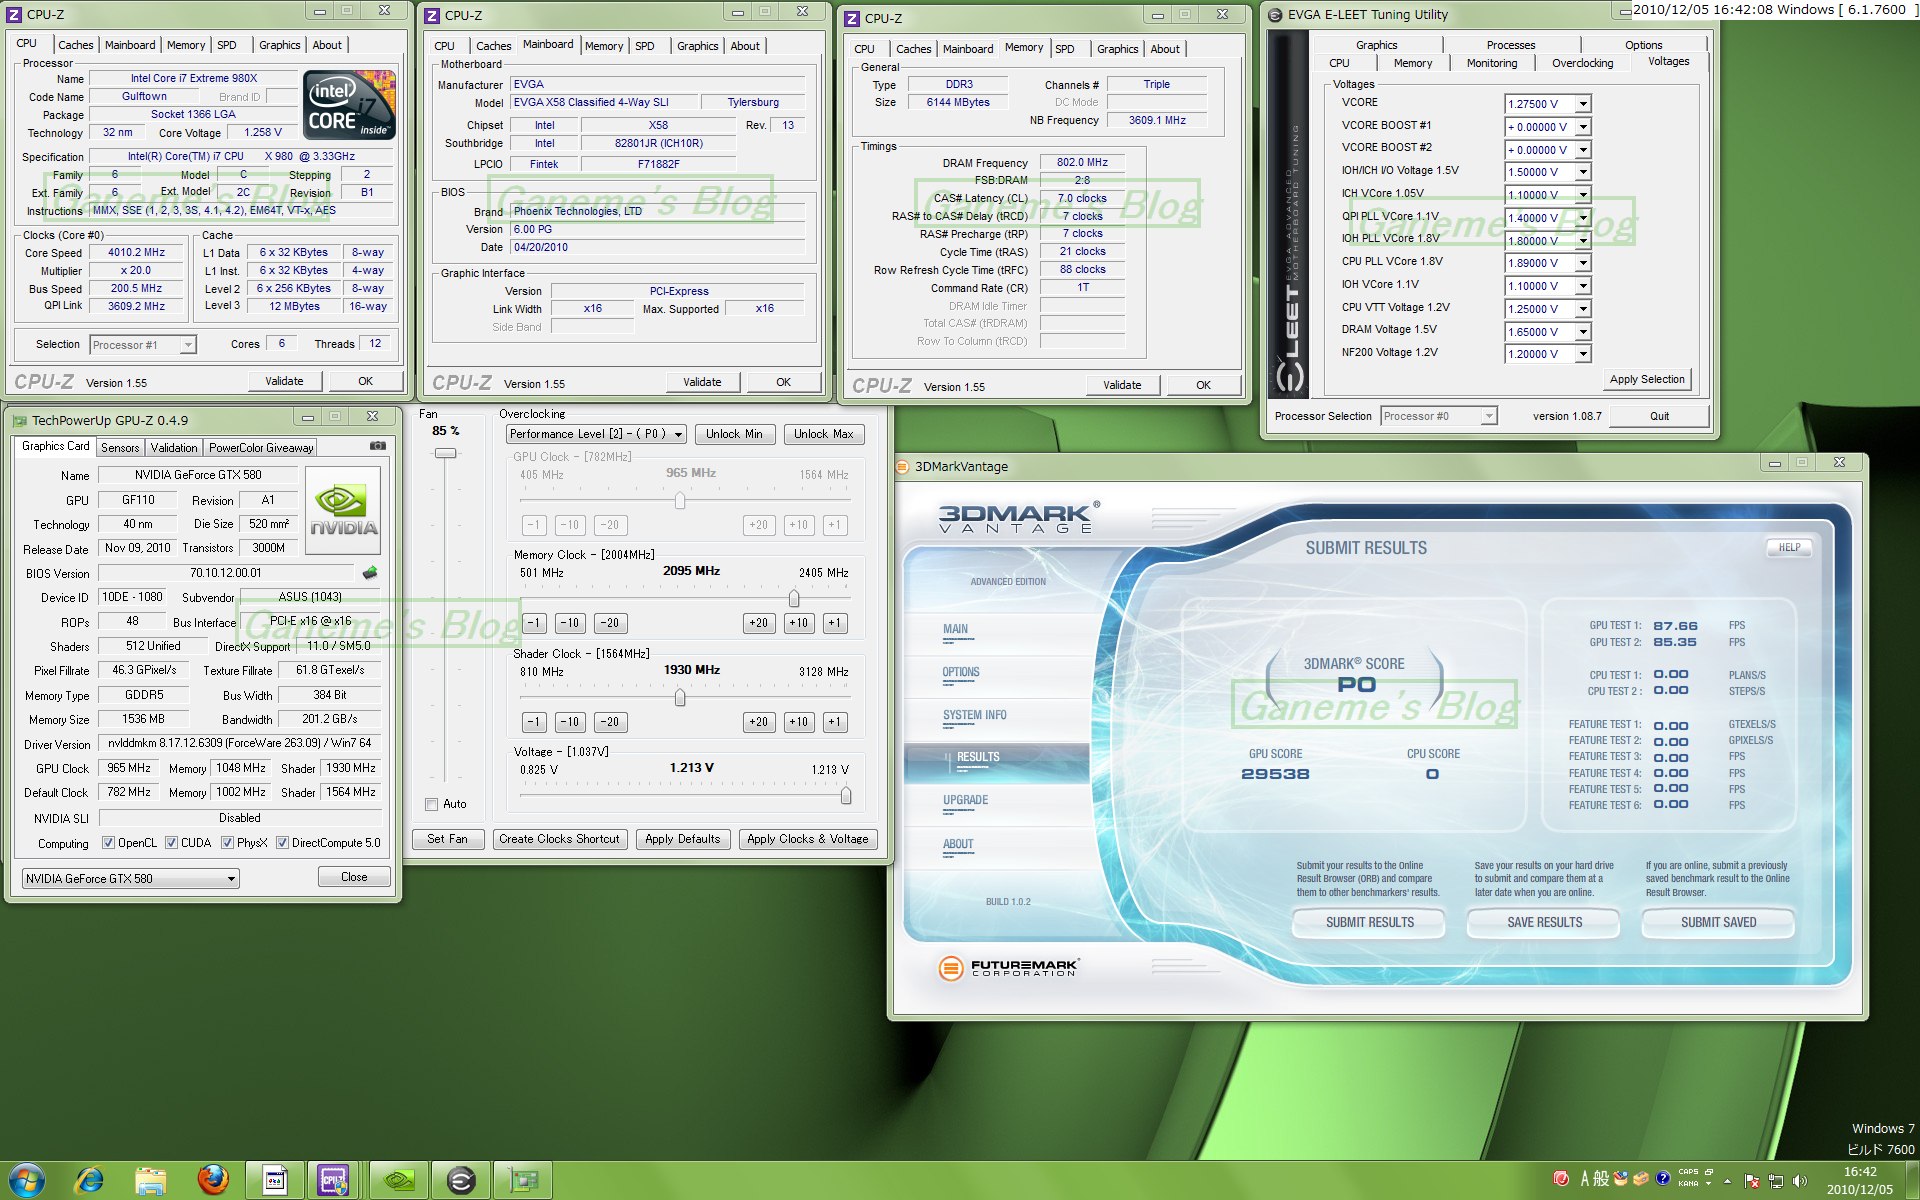
Task: Click the Apply Clocks & Voltage button
Action: click(x=807, y=839)
